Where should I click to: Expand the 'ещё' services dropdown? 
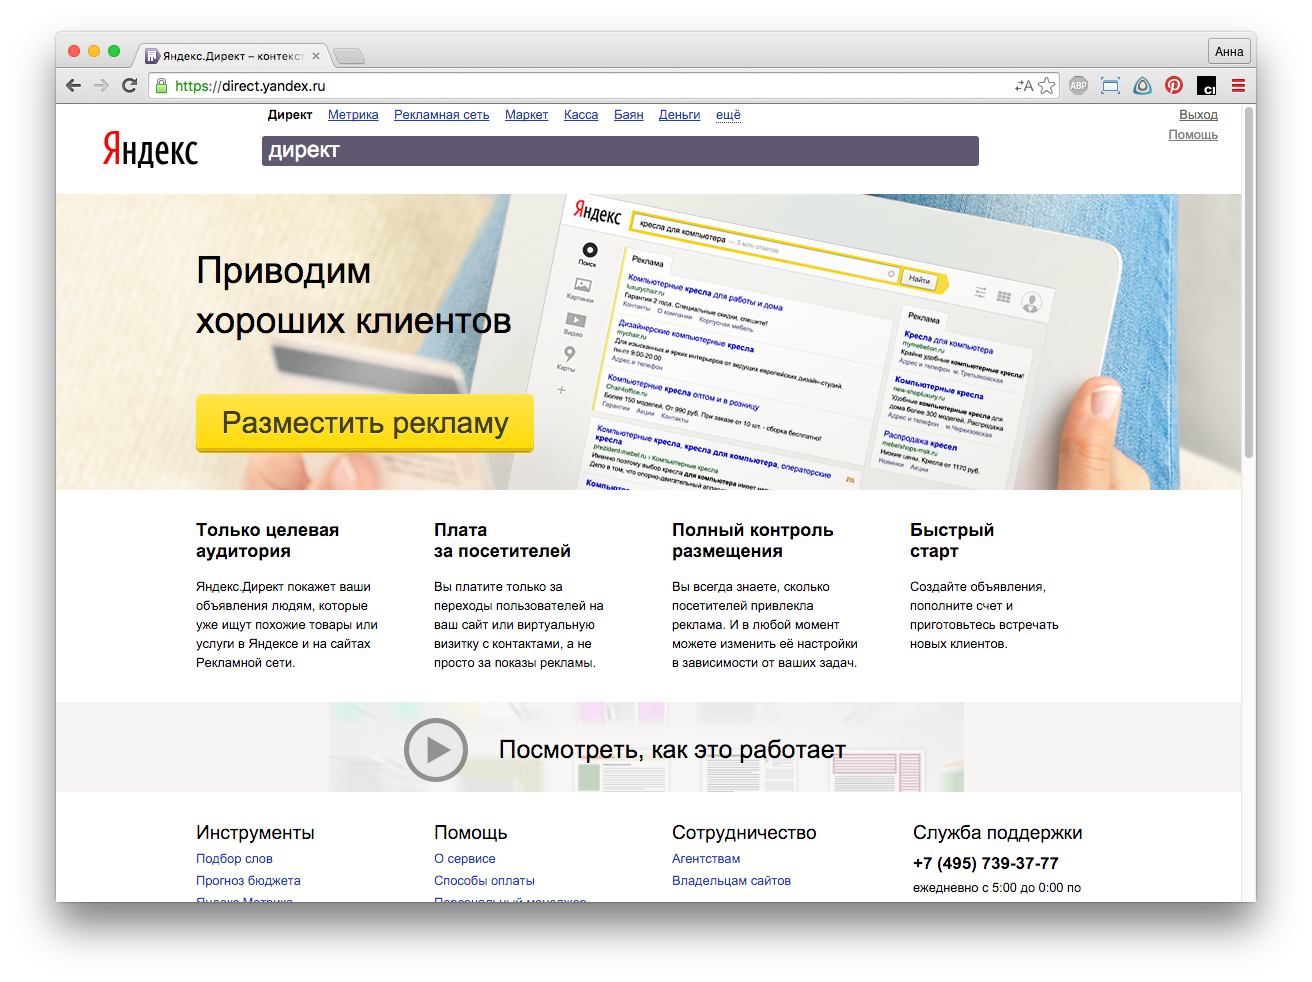click(x=728, y=115)
